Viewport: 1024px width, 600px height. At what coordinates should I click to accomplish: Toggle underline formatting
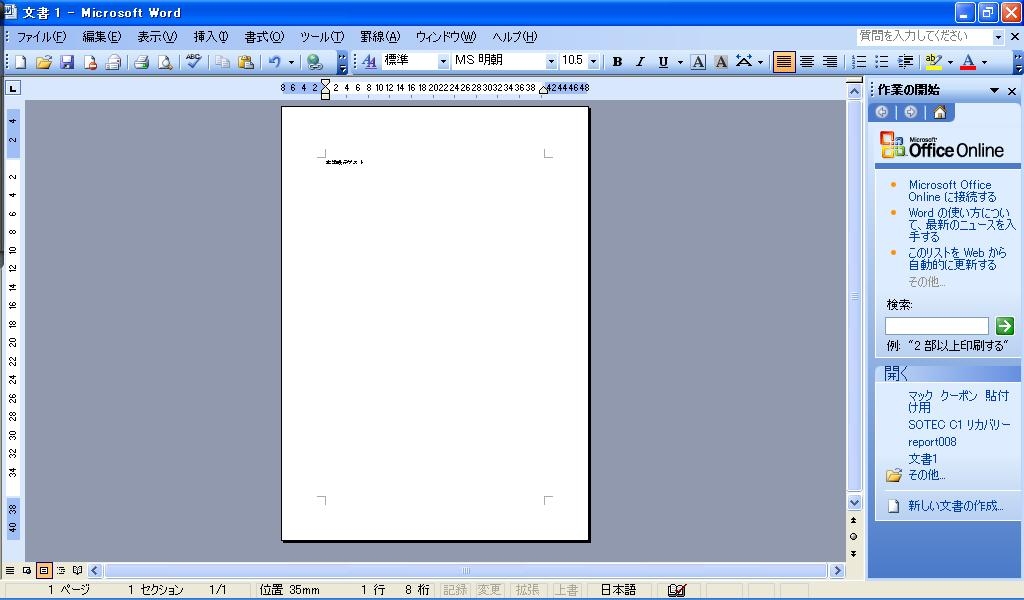663,62
